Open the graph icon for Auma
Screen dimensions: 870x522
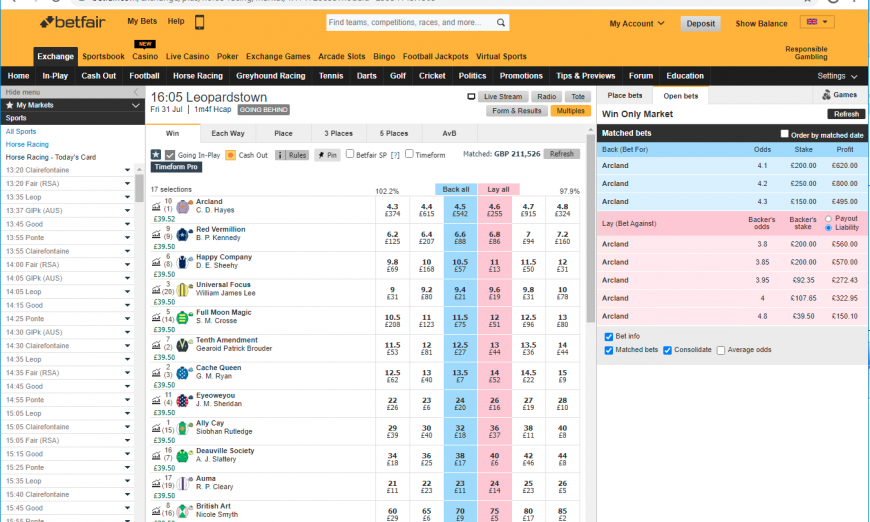click(x=156, y=484)
